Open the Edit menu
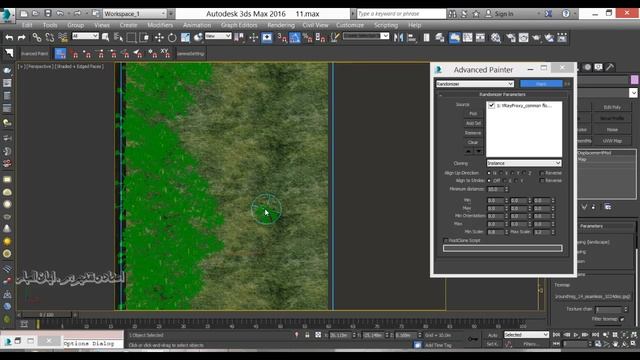 coord(27,25)
